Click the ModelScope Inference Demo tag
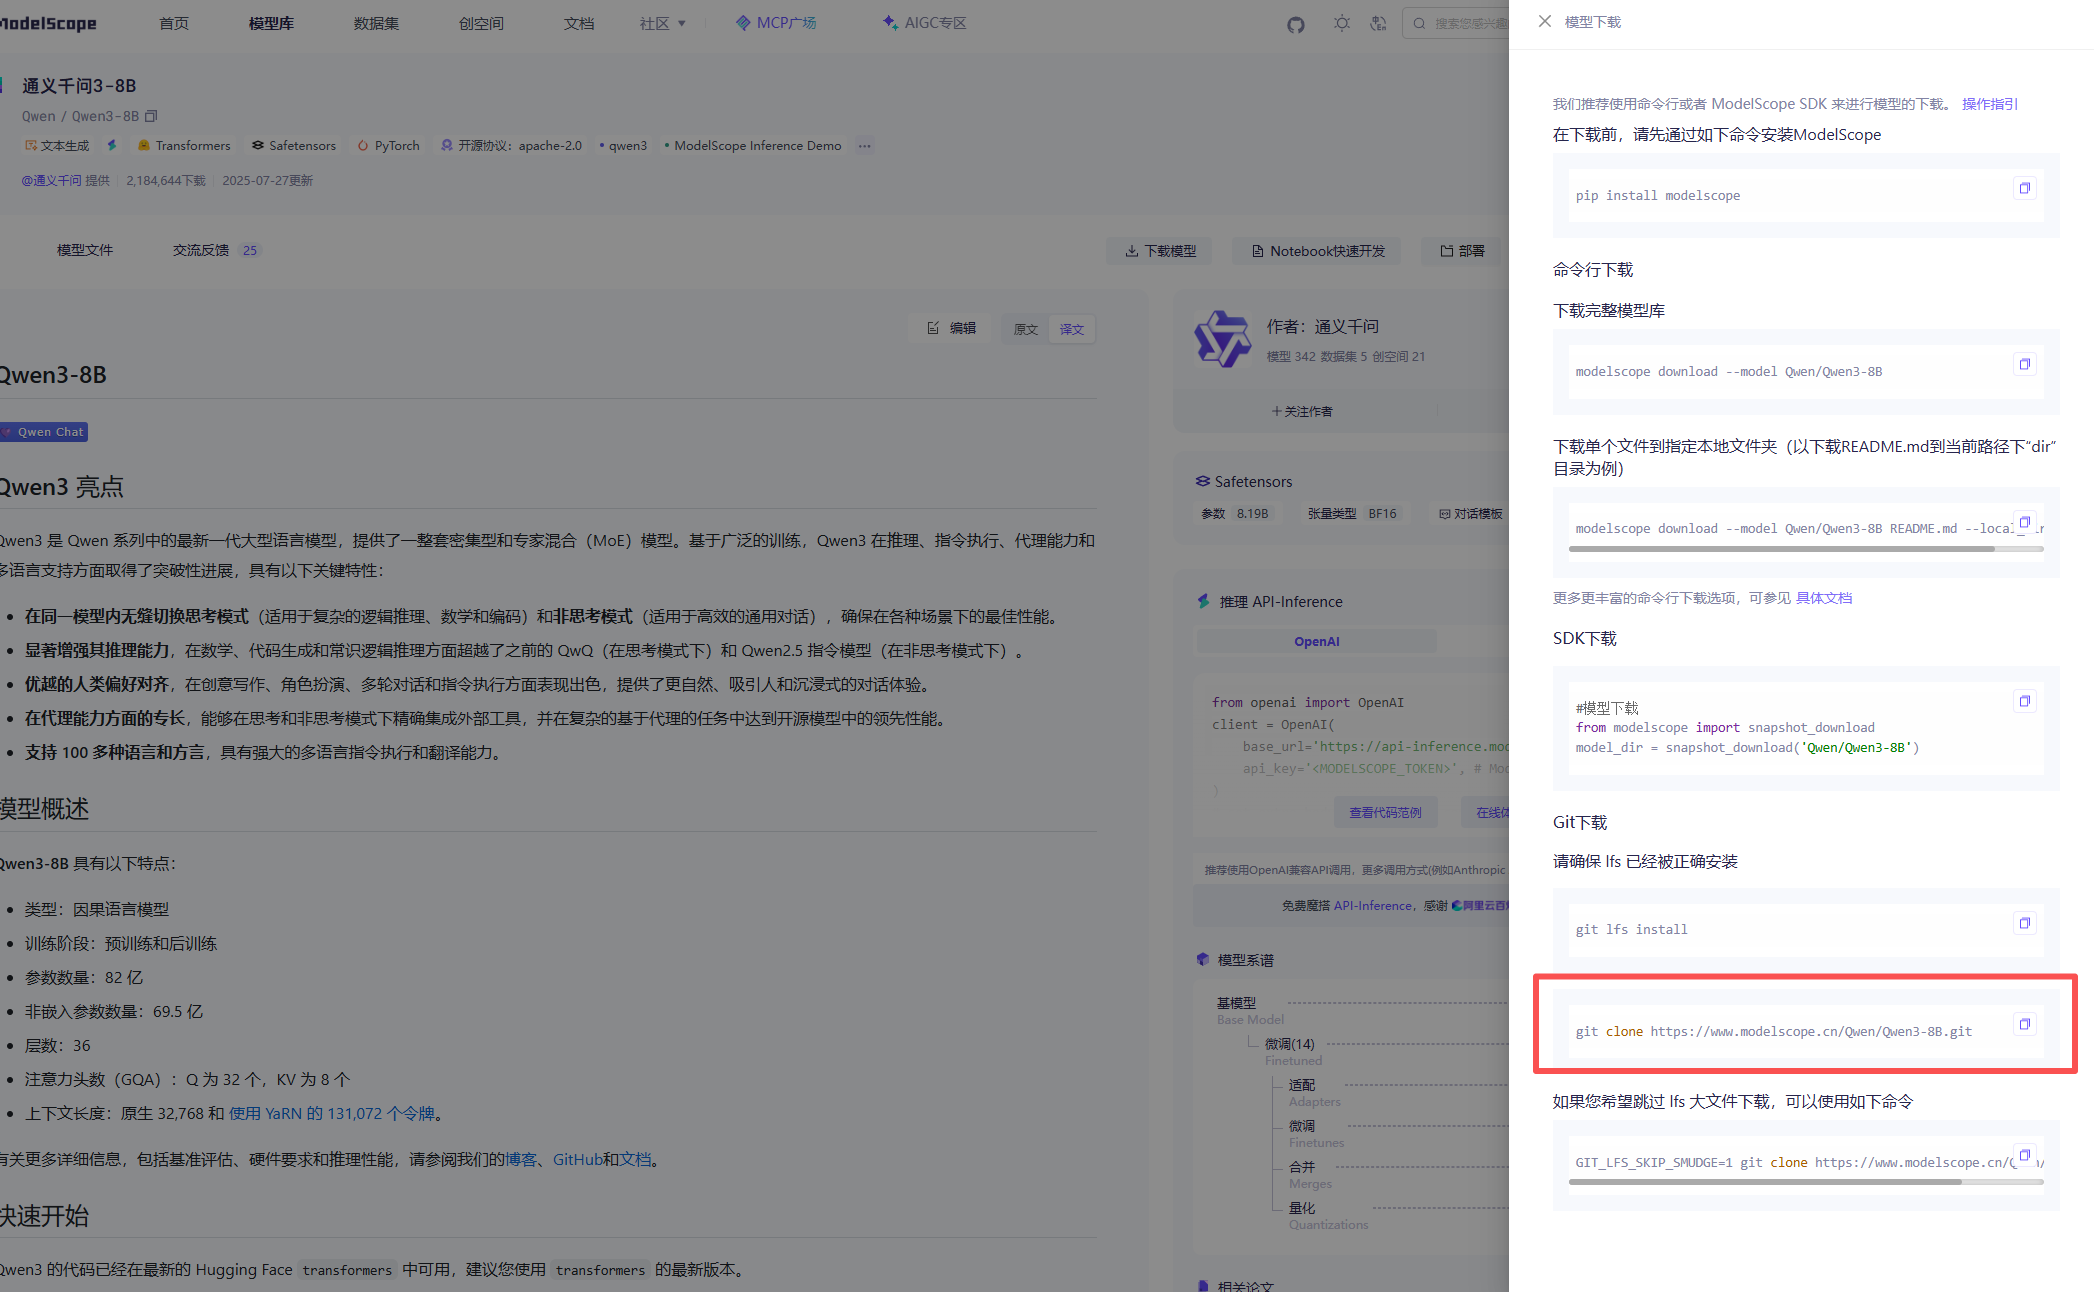The width and height of the screenshot is (2094, 1292). (753, 146)
